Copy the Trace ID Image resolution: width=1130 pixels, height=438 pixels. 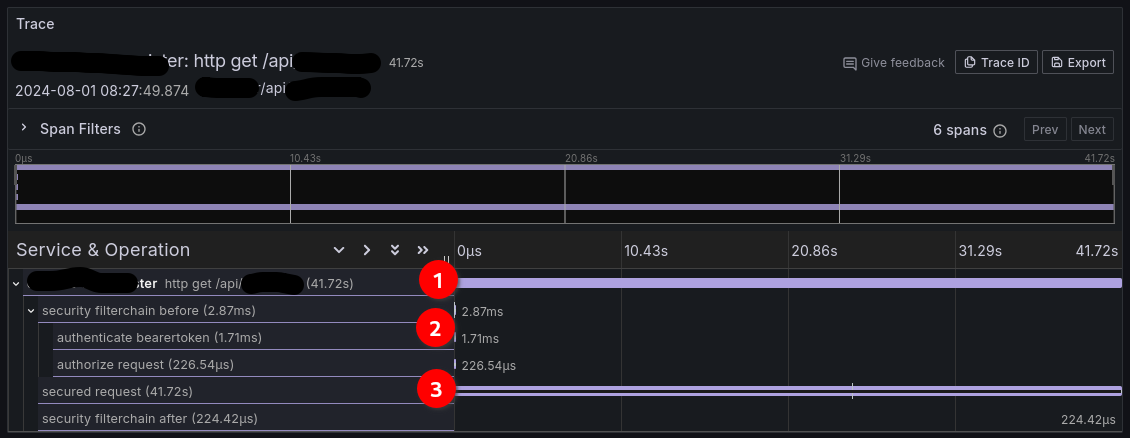(x=996, y=62)
